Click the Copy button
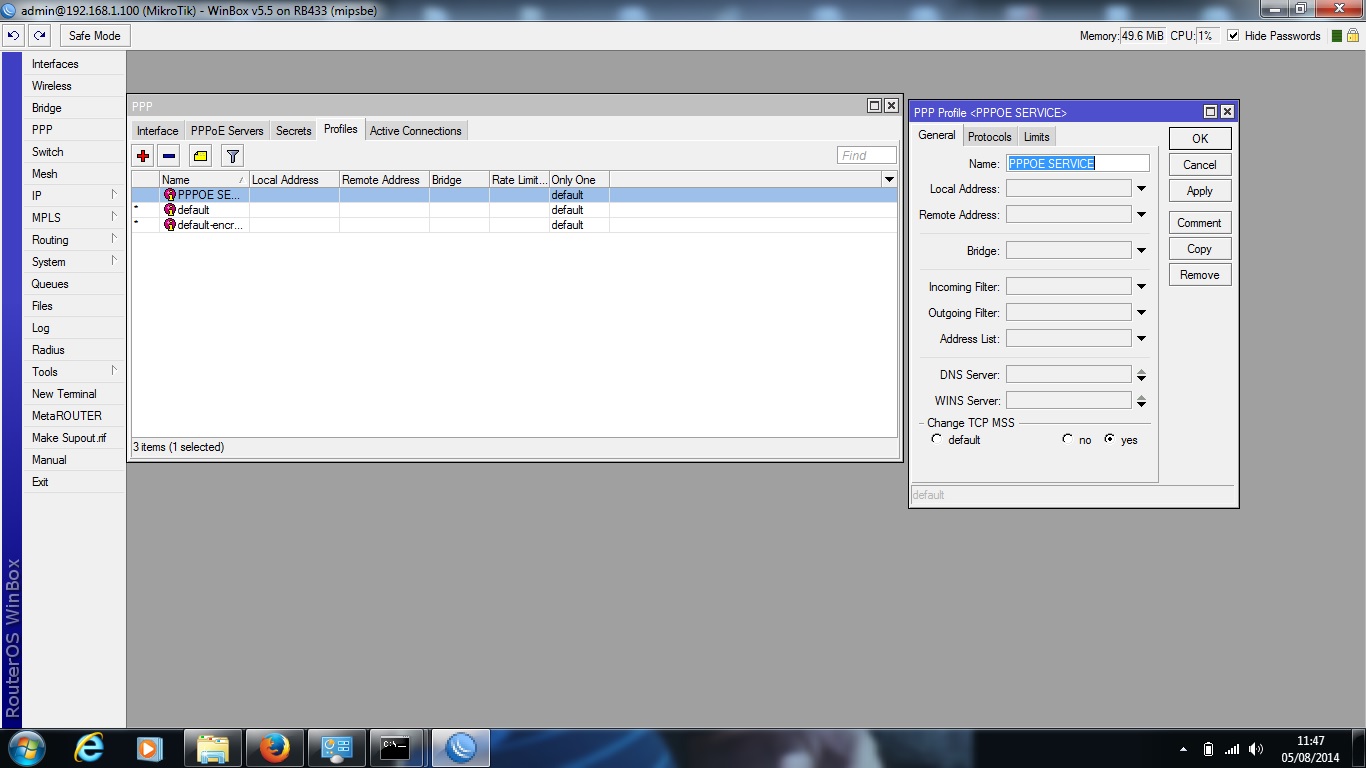This screenshot has width=1366, height=768. point(1200,249)
